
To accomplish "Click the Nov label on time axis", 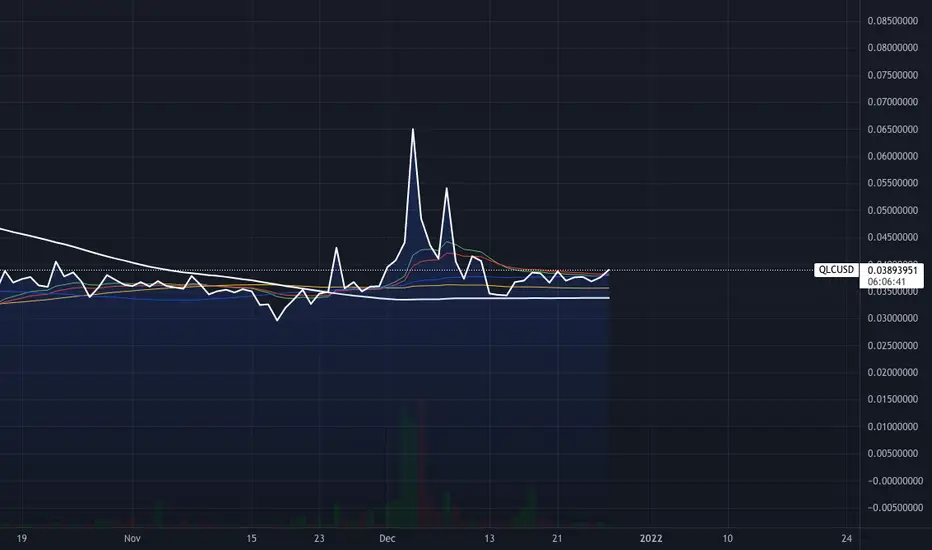I will (132, 538).
